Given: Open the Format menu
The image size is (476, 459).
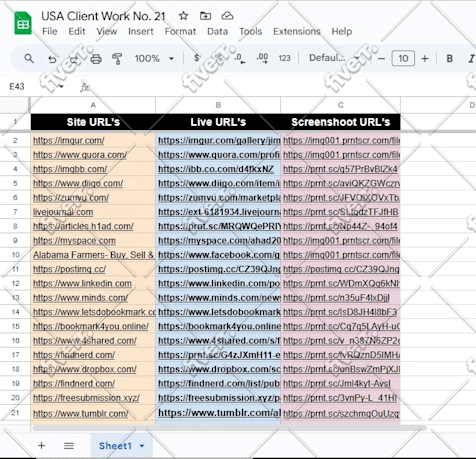Looking at the screenshot, I should coord(180,31).
